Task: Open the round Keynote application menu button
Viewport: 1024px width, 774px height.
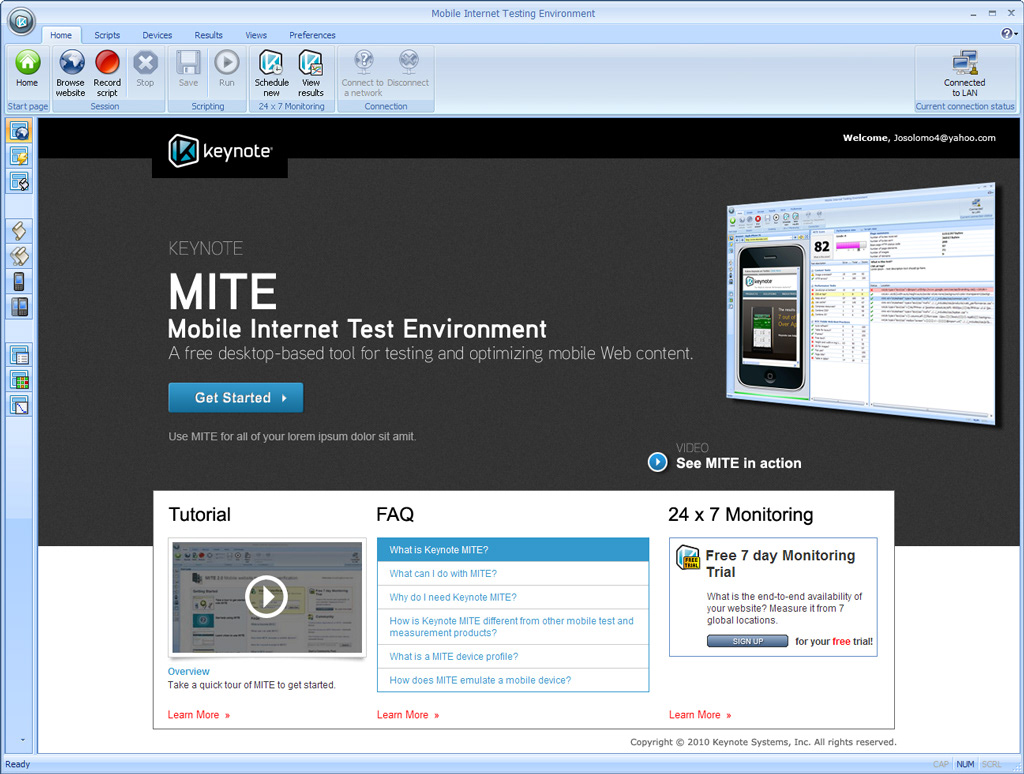Action: (21, 22)
